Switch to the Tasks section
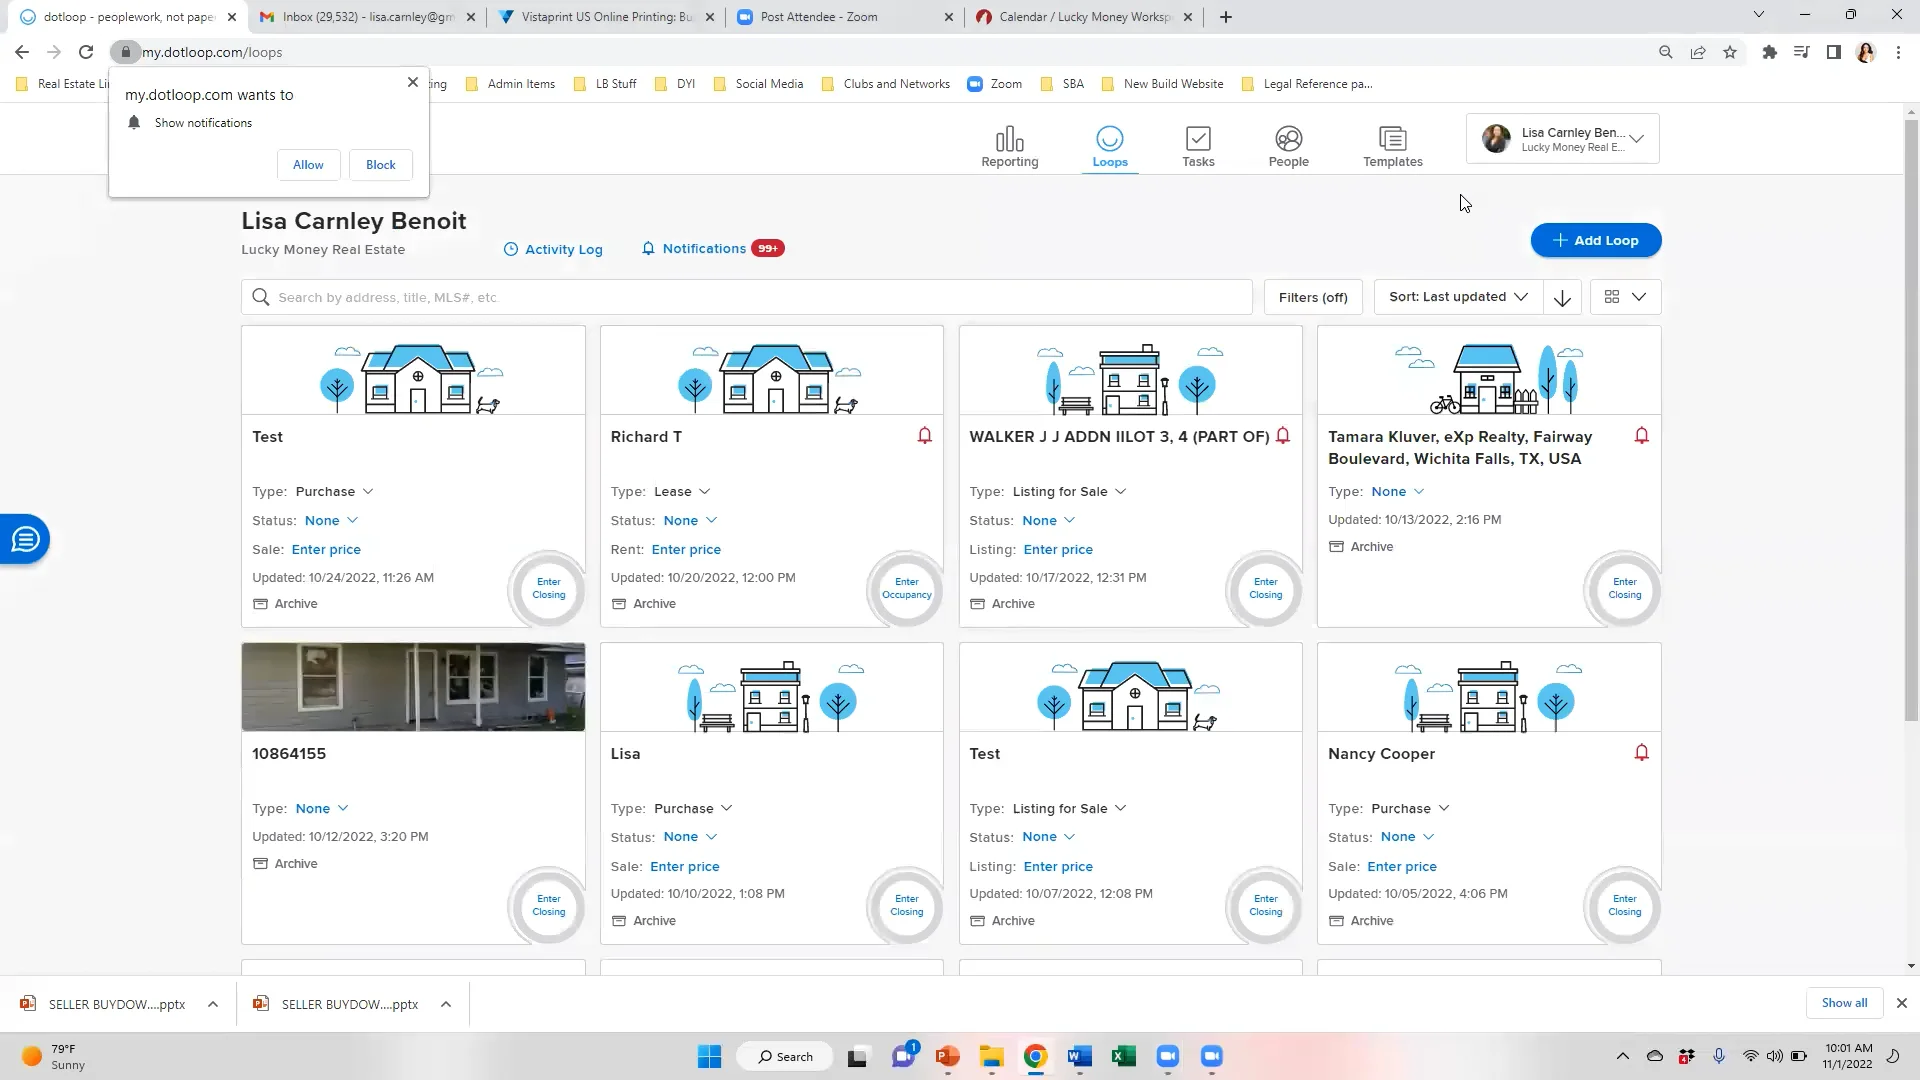The width and height of the screenshot is (1920, 1080). point(1197,146)
